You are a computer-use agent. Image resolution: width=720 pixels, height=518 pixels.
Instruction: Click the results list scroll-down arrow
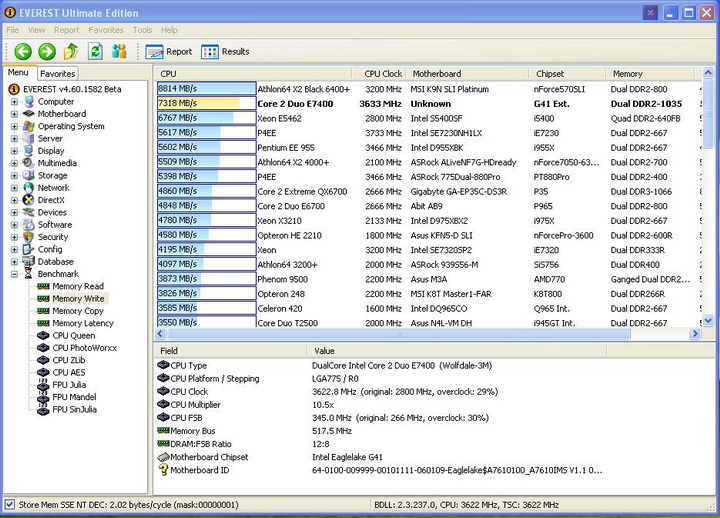[708, 321]
